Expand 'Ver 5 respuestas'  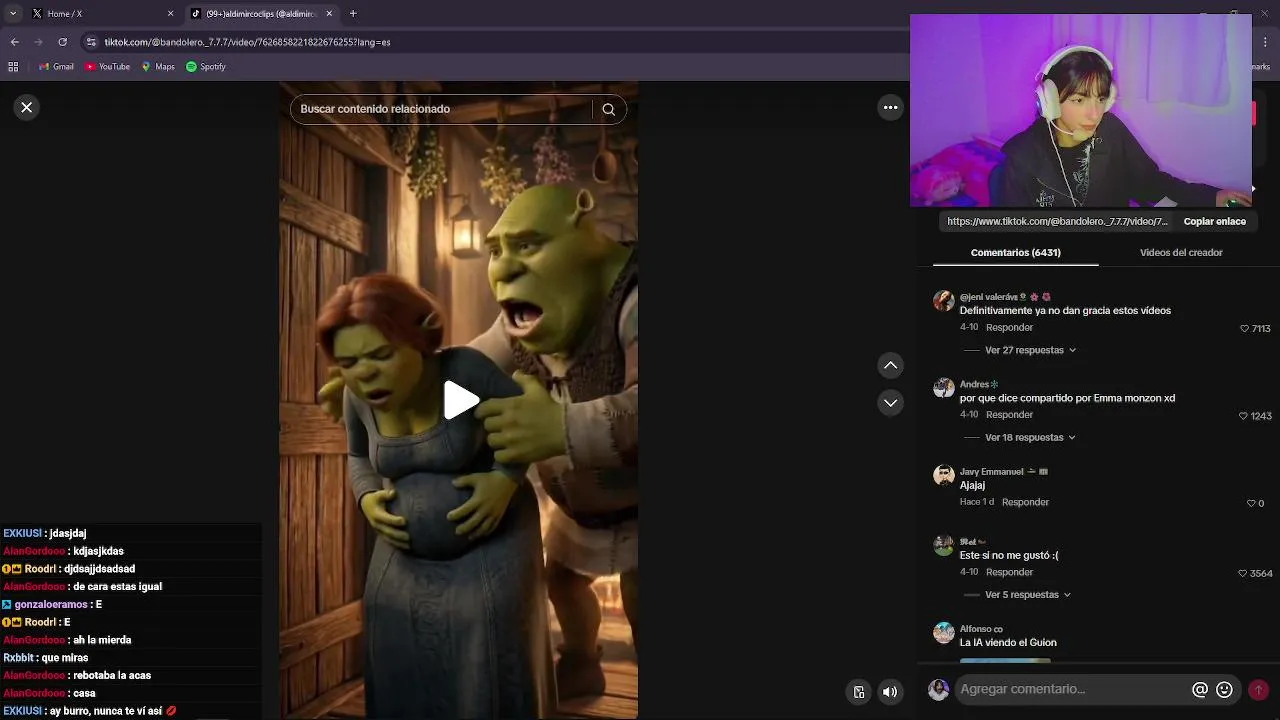[1028, 594]
